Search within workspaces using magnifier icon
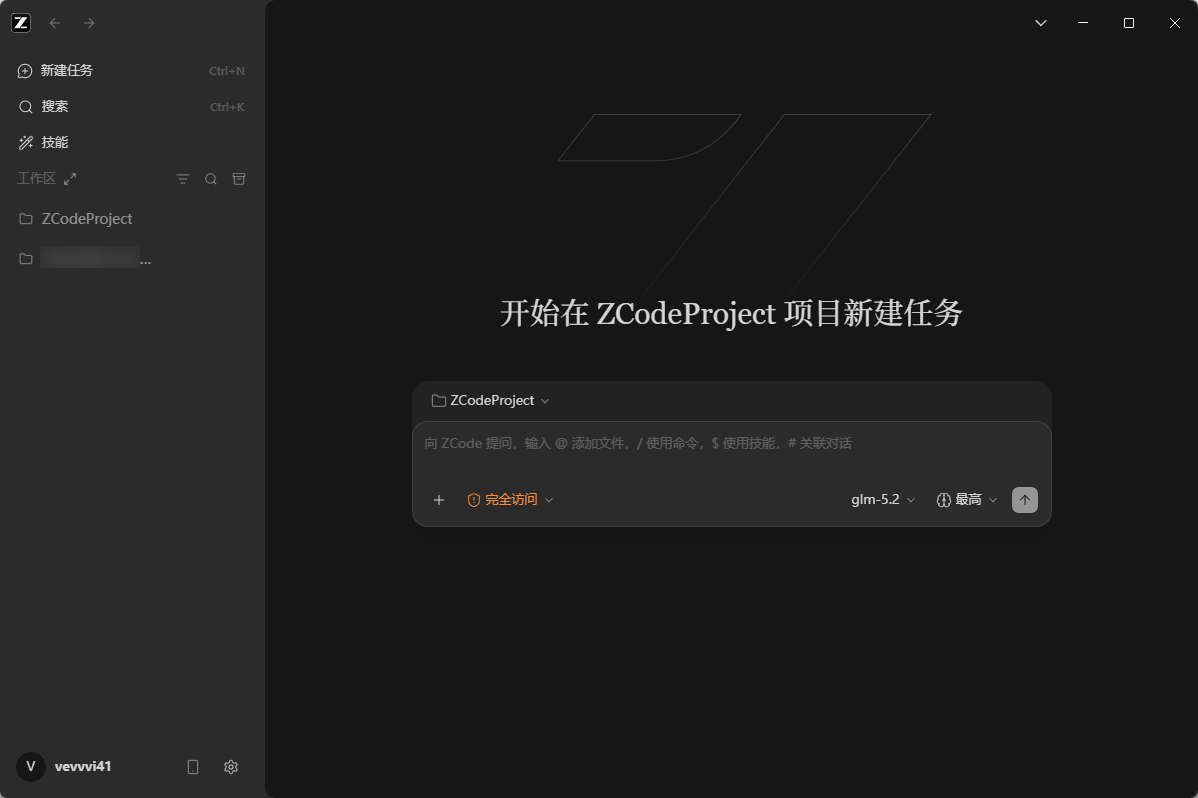Image resolution: width=1198 pixels, height=798 pixels. pos(211,179)
